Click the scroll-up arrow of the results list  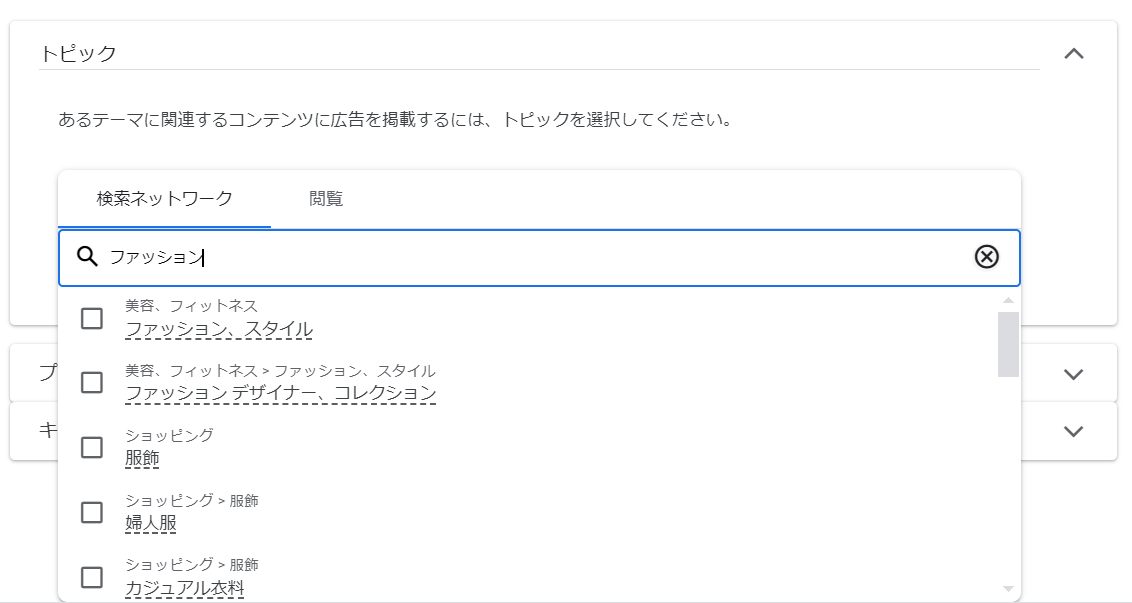[x=1008, y=300]
